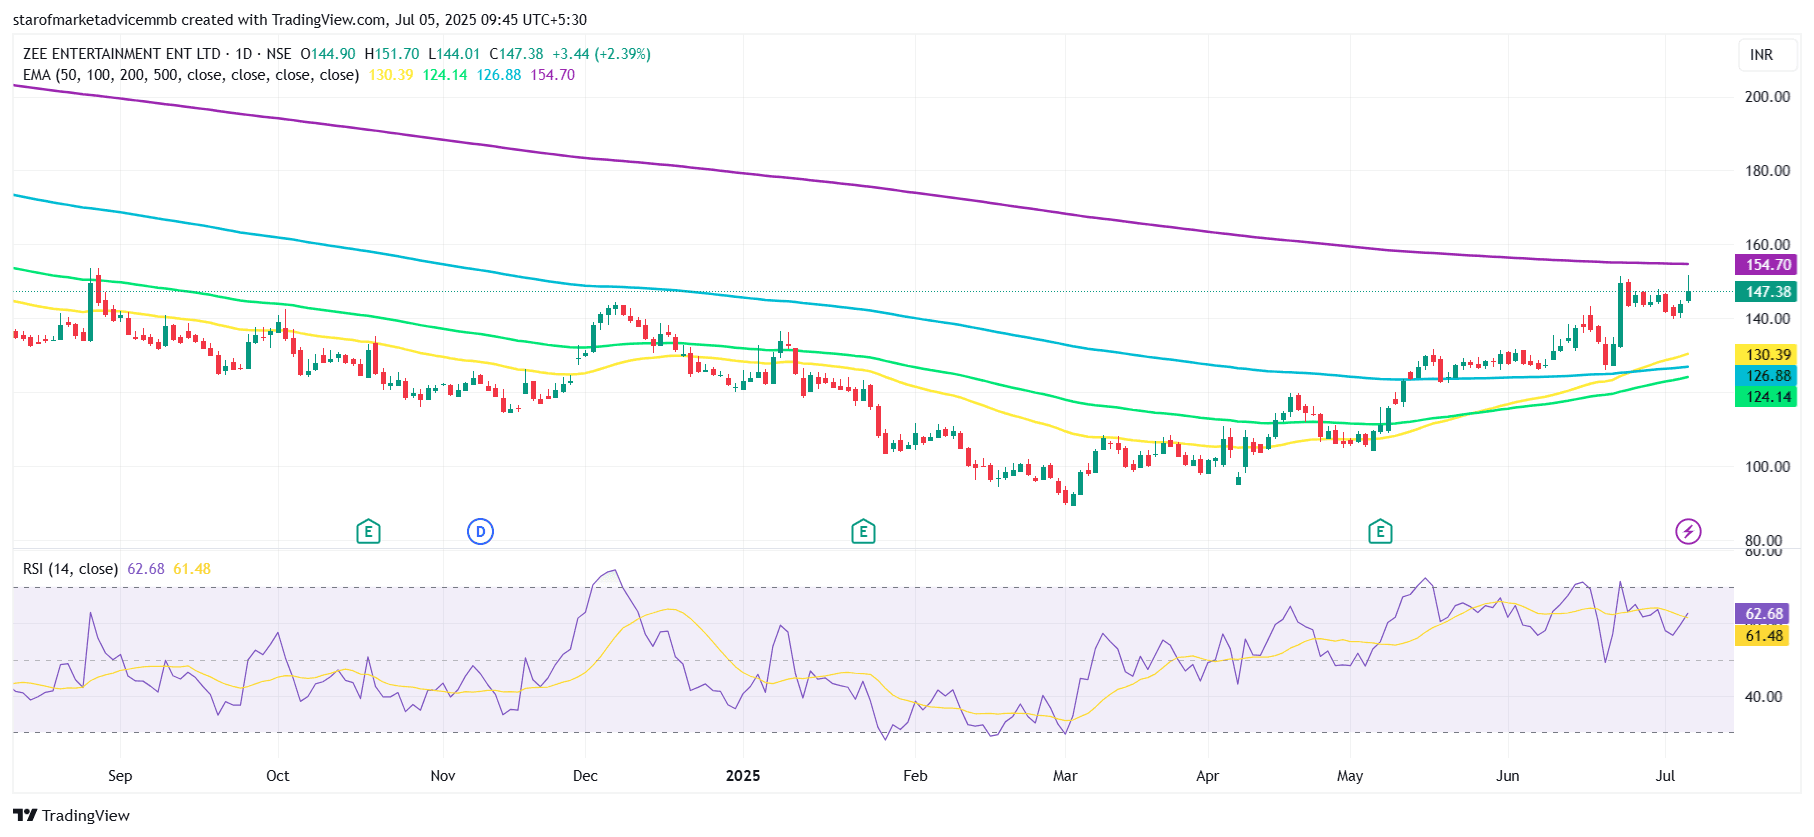Click the 100.00 price scale label
Screen dimensions: 1814x837
pos(1767,467)
